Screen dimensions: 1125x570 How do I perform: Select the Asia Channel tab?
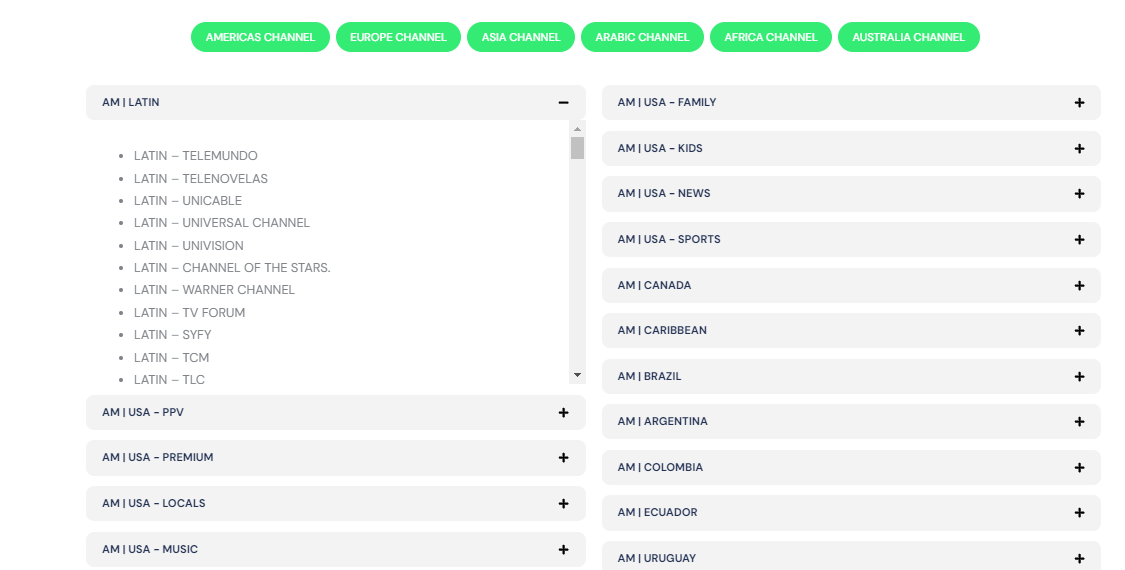click(x=521, y=37)
